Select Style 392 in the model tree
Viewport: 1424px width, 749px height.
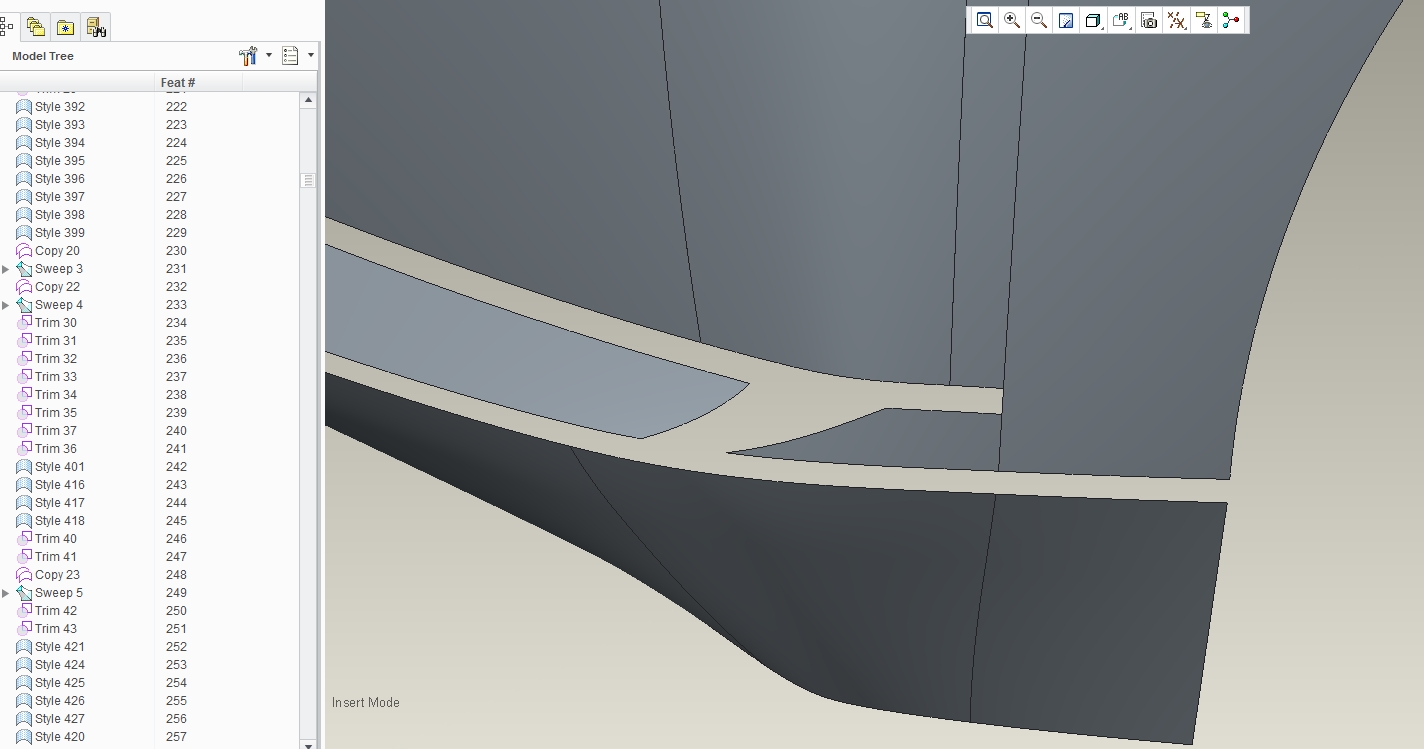60,107
